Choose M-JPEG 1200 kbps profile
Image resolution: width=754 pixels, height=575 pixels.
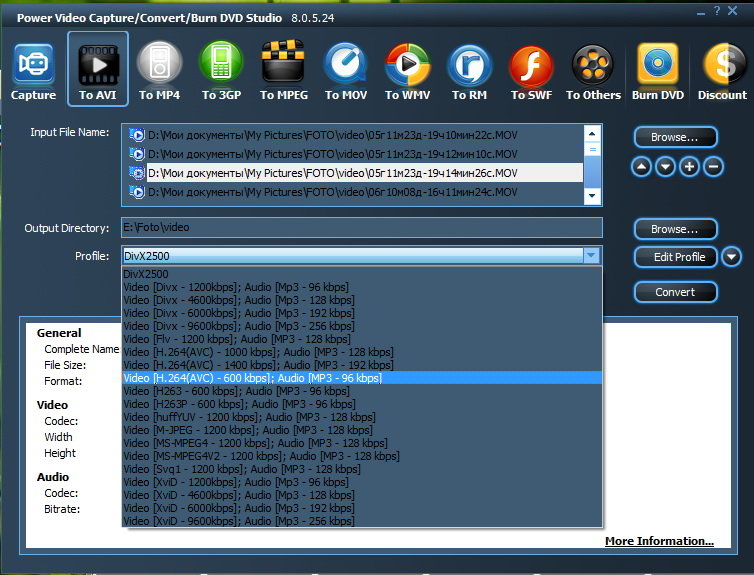[x=362, y=430]
